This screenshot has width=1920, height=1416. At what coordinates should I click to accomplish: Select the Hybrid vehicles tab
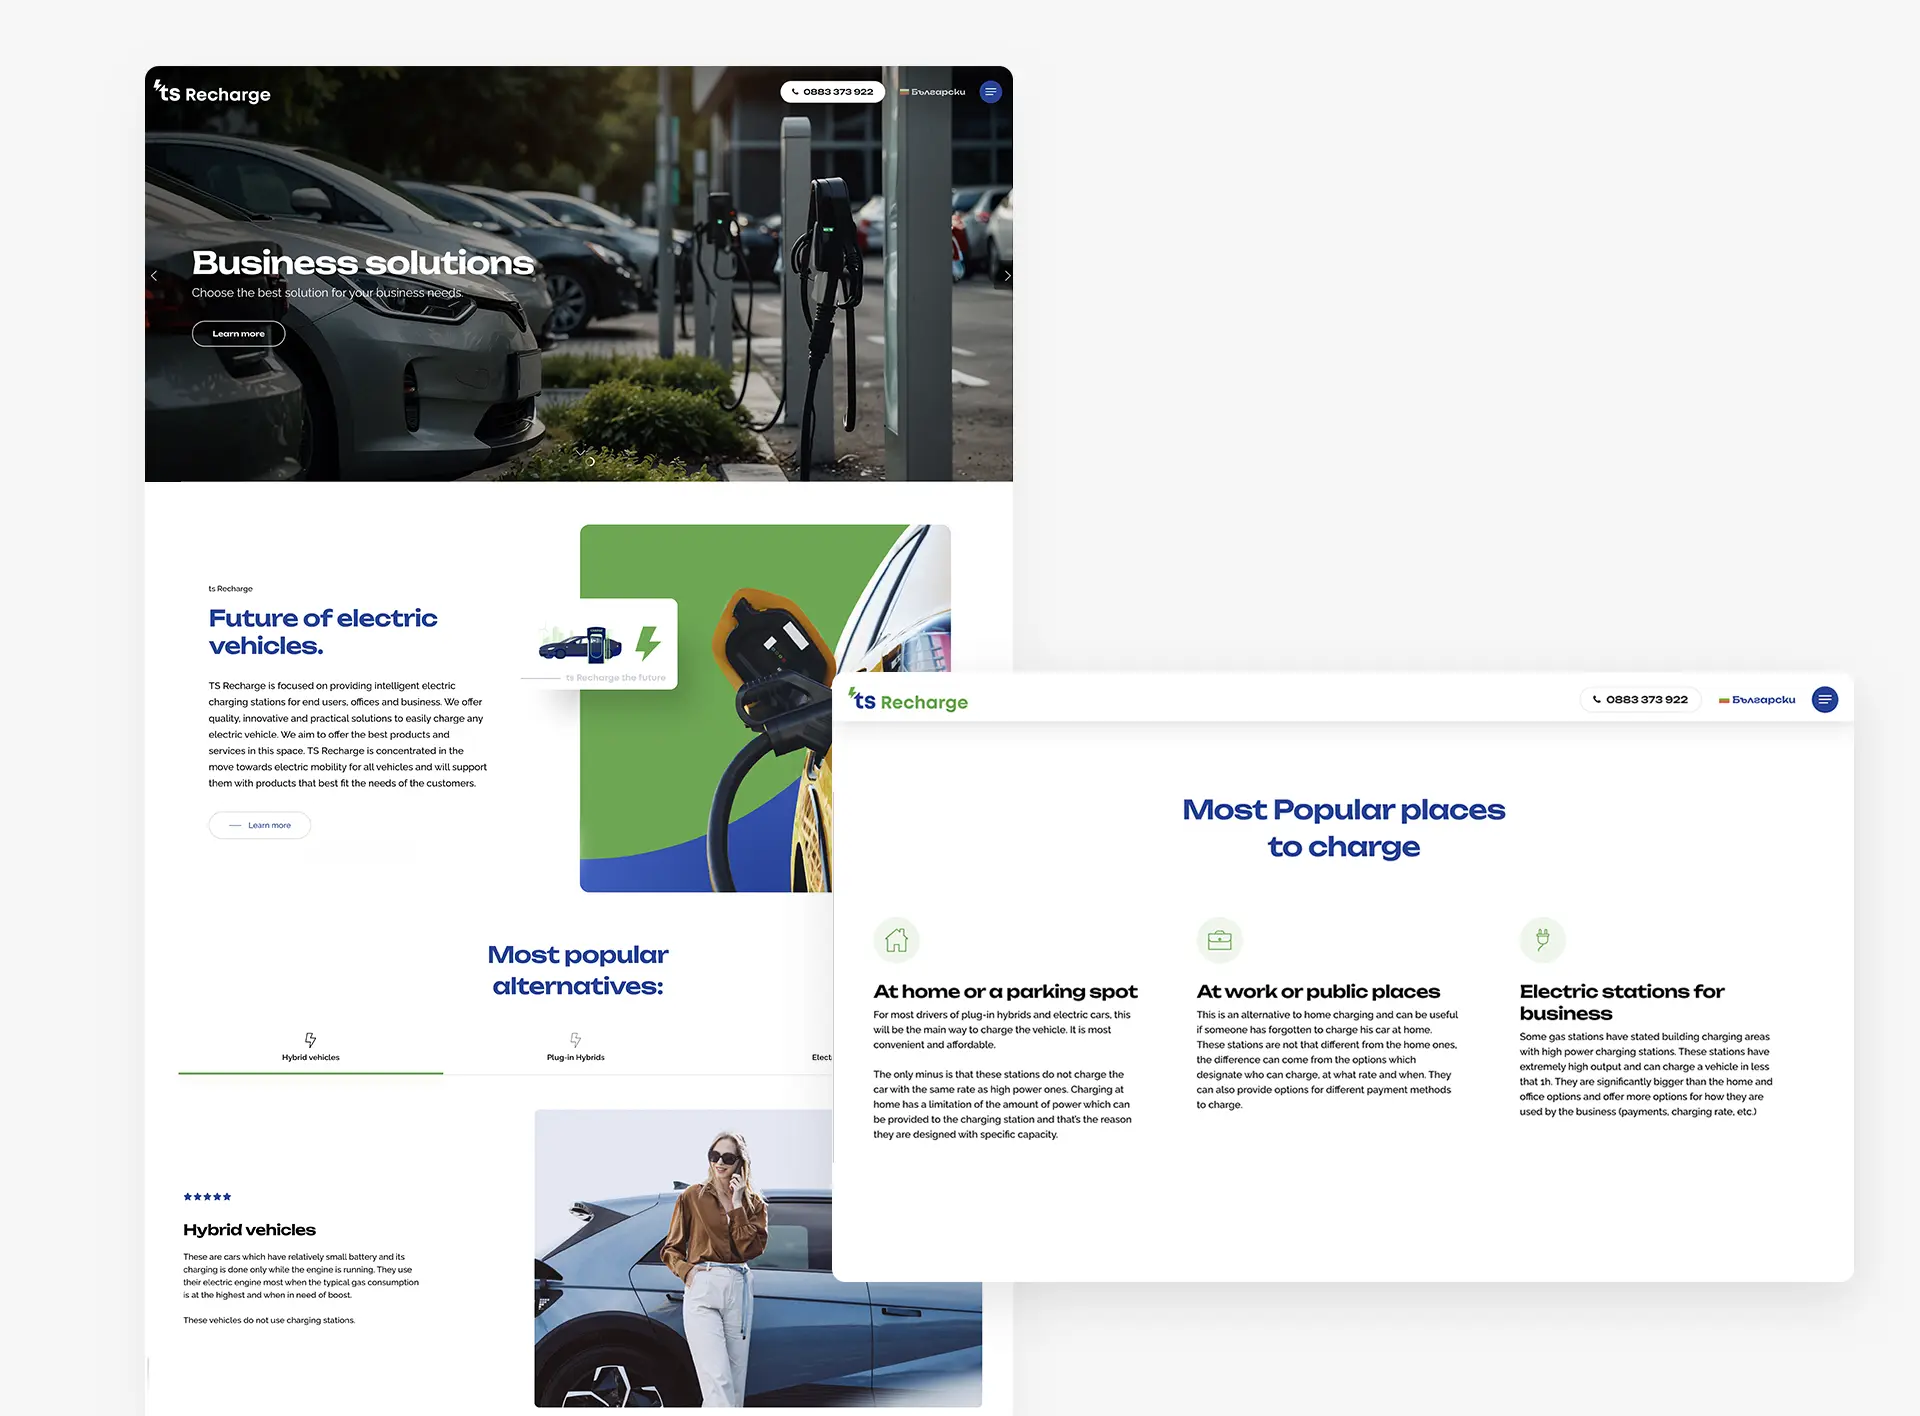tap(310, 1047)
